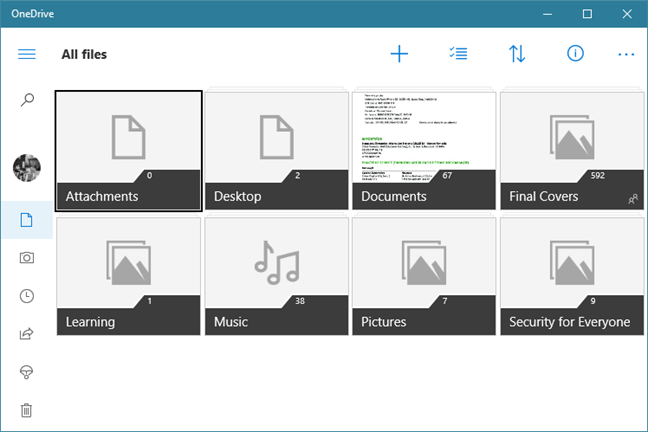The width and height of the screenshot is (648, 432).
Task: Open the Photos camera view
Action: (x=27, y=258)
